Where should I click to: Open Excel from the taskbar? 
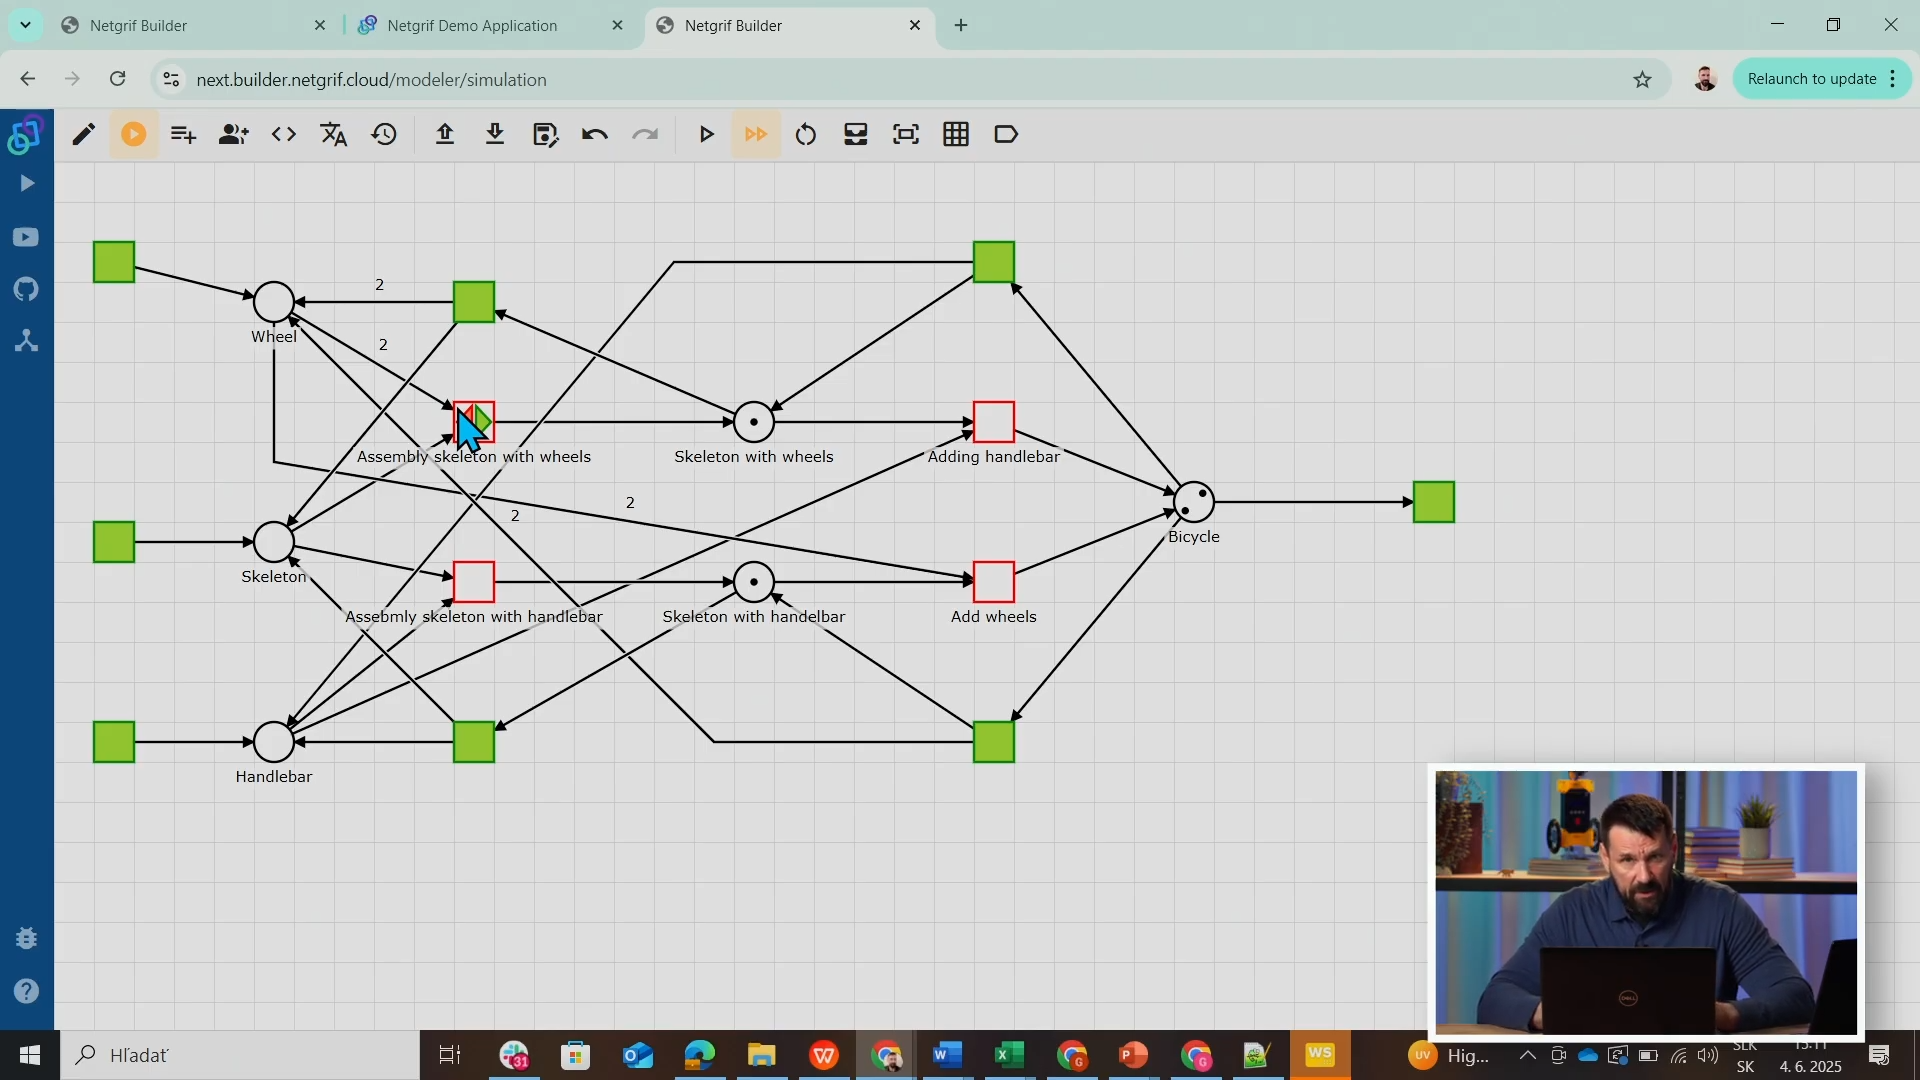(x=1010, y=1055)
